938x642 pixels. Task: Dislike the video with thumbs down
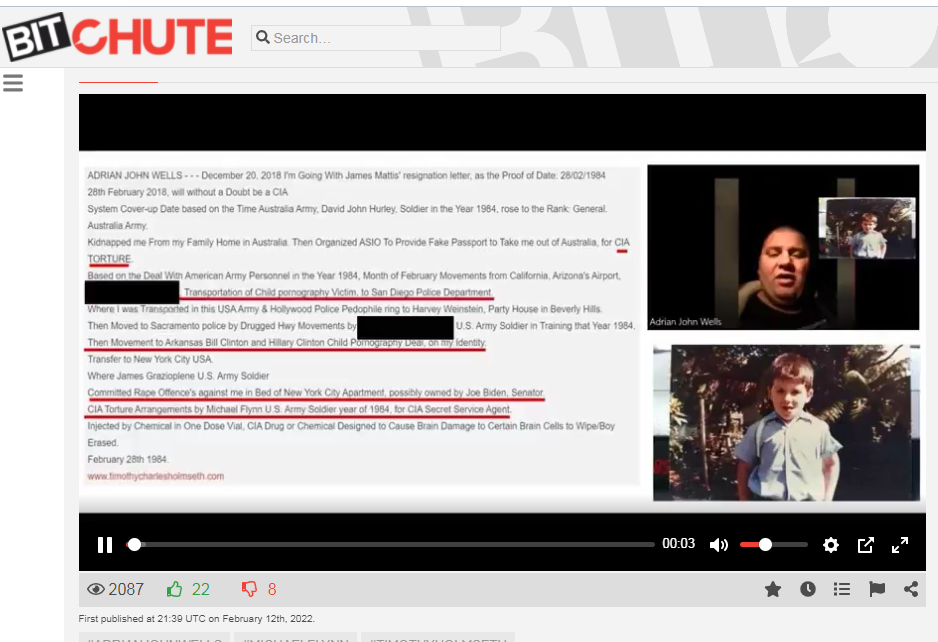pos(249,589)
